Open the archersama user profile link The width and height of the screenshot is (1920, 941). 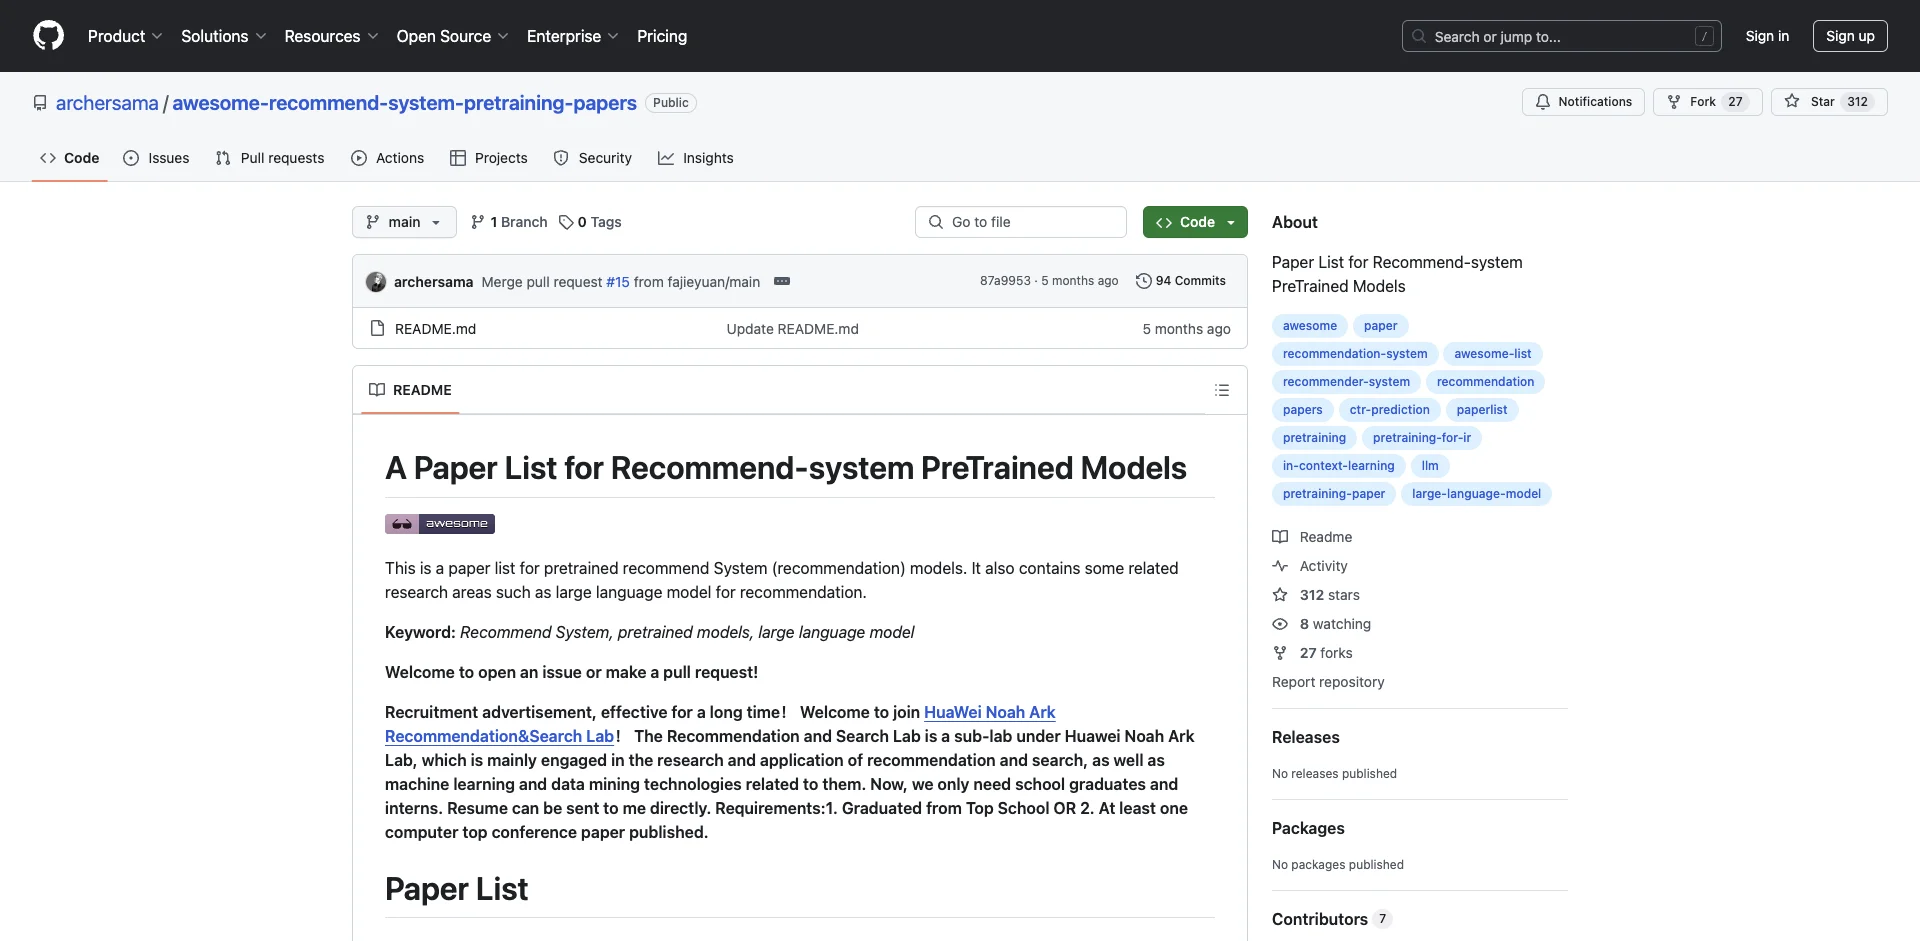pyautogui.click(x=107, y=103)
